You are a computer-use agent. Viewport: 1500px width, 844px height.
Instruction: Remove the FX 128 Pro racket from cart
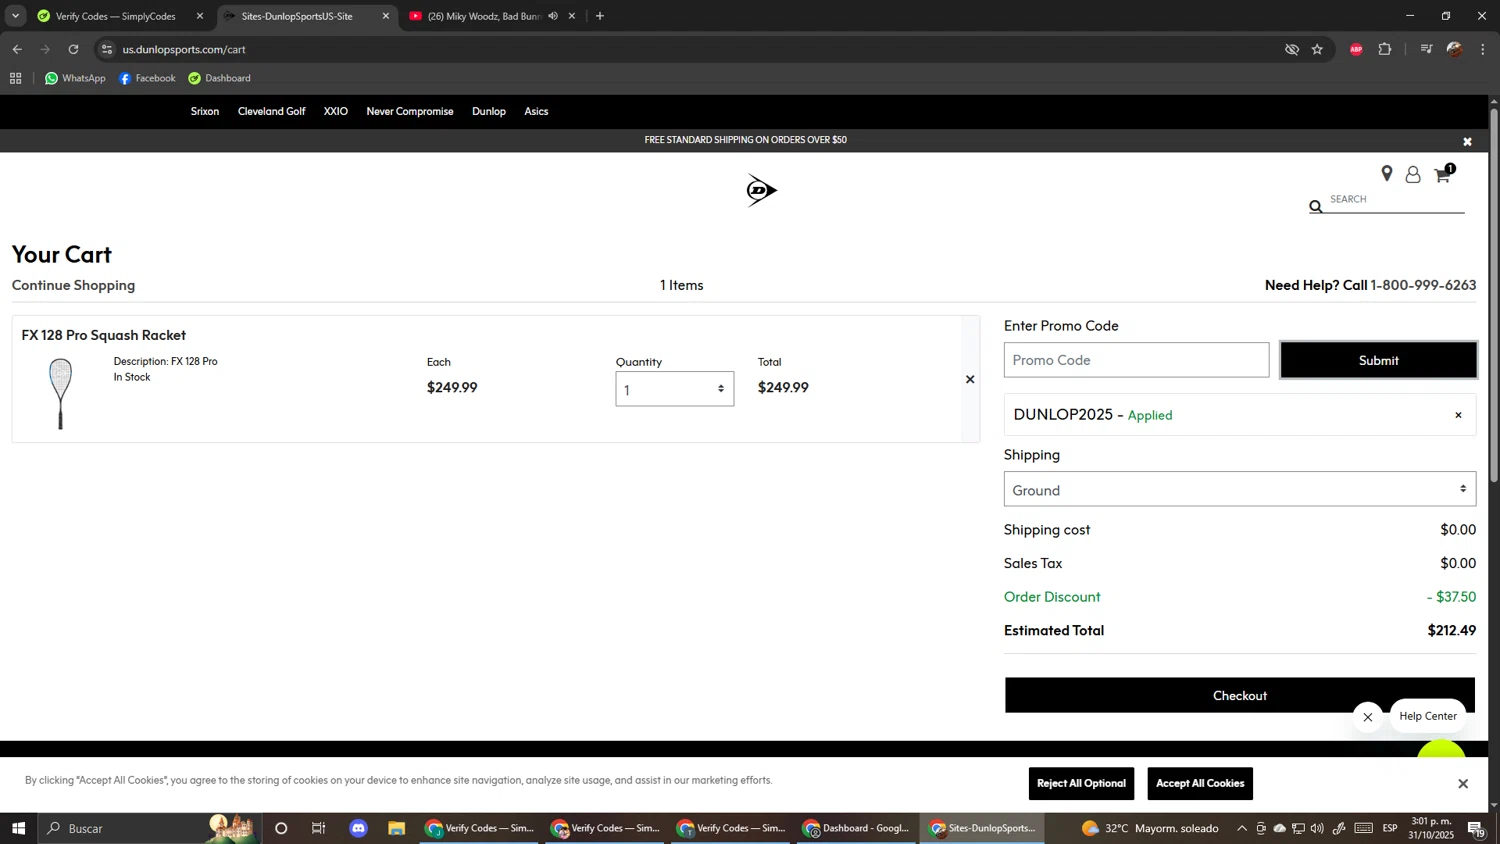pyautogui.click(x=970, y=379)
